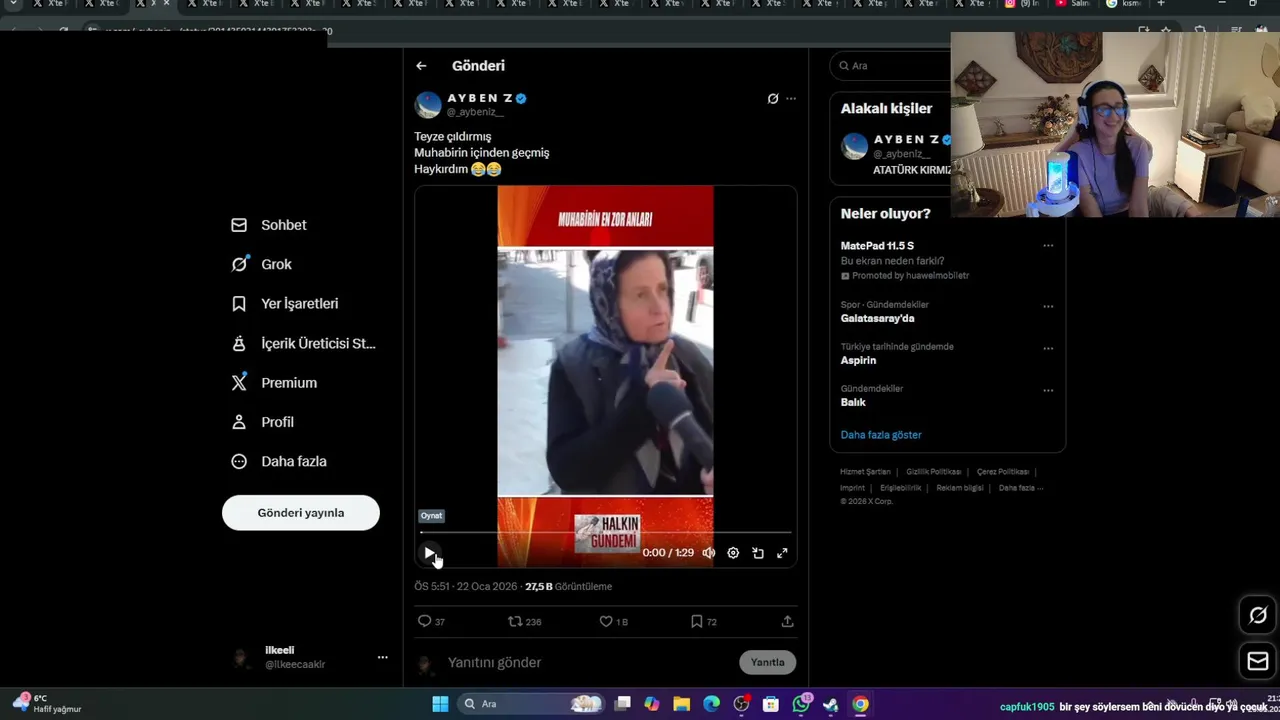Viewport: 1280px width, 720px height.
Task: Open options dots for Balık trend
Action: pyautogui.click(x=1048, y=390)
